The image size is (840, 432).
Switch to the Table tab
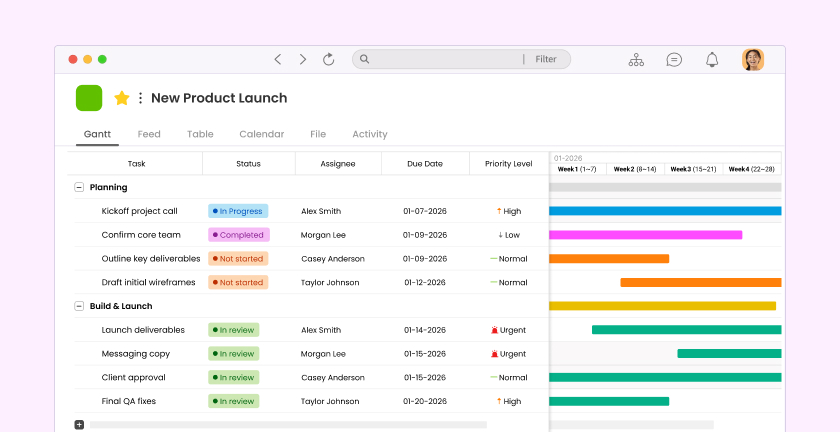[200, 134]
